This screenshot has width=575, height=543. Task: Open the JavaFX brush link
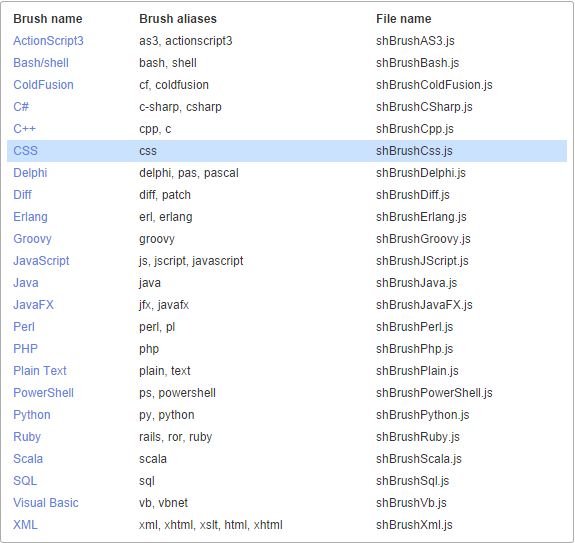click(33, 305)
